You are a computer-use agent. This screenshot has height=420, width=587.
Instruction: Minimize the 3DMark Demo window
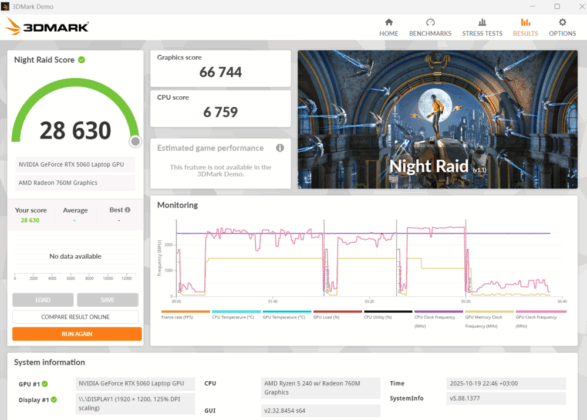tap(532, 6)
